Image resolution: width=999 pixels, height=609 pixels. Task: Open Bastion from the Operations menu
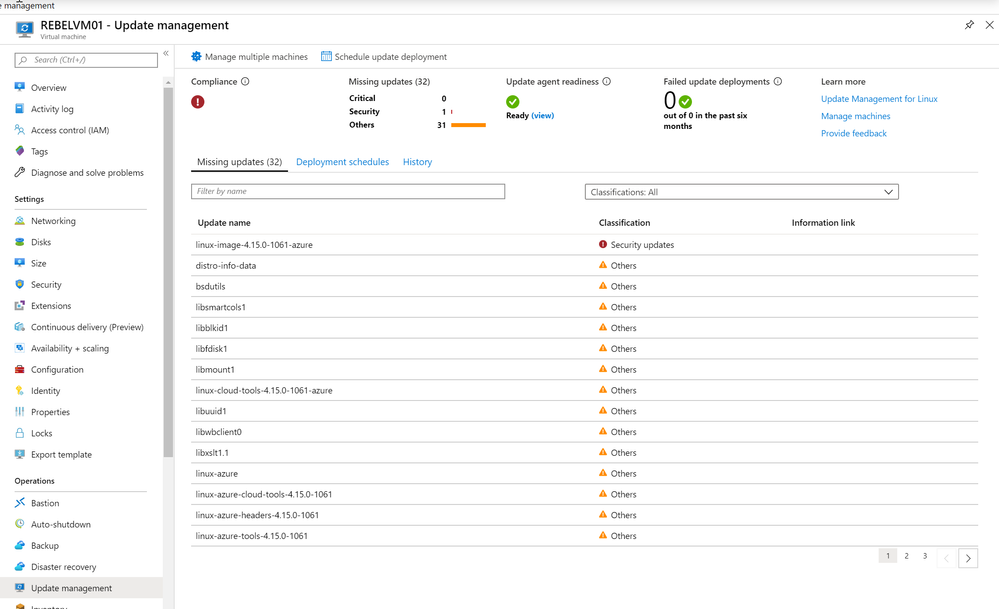click(45, 503)
